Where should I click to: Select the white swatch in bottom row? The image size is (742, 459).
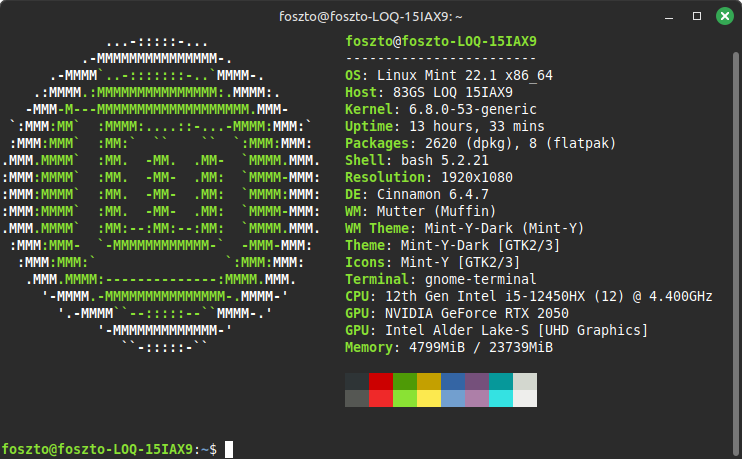[x=525, y=398]
